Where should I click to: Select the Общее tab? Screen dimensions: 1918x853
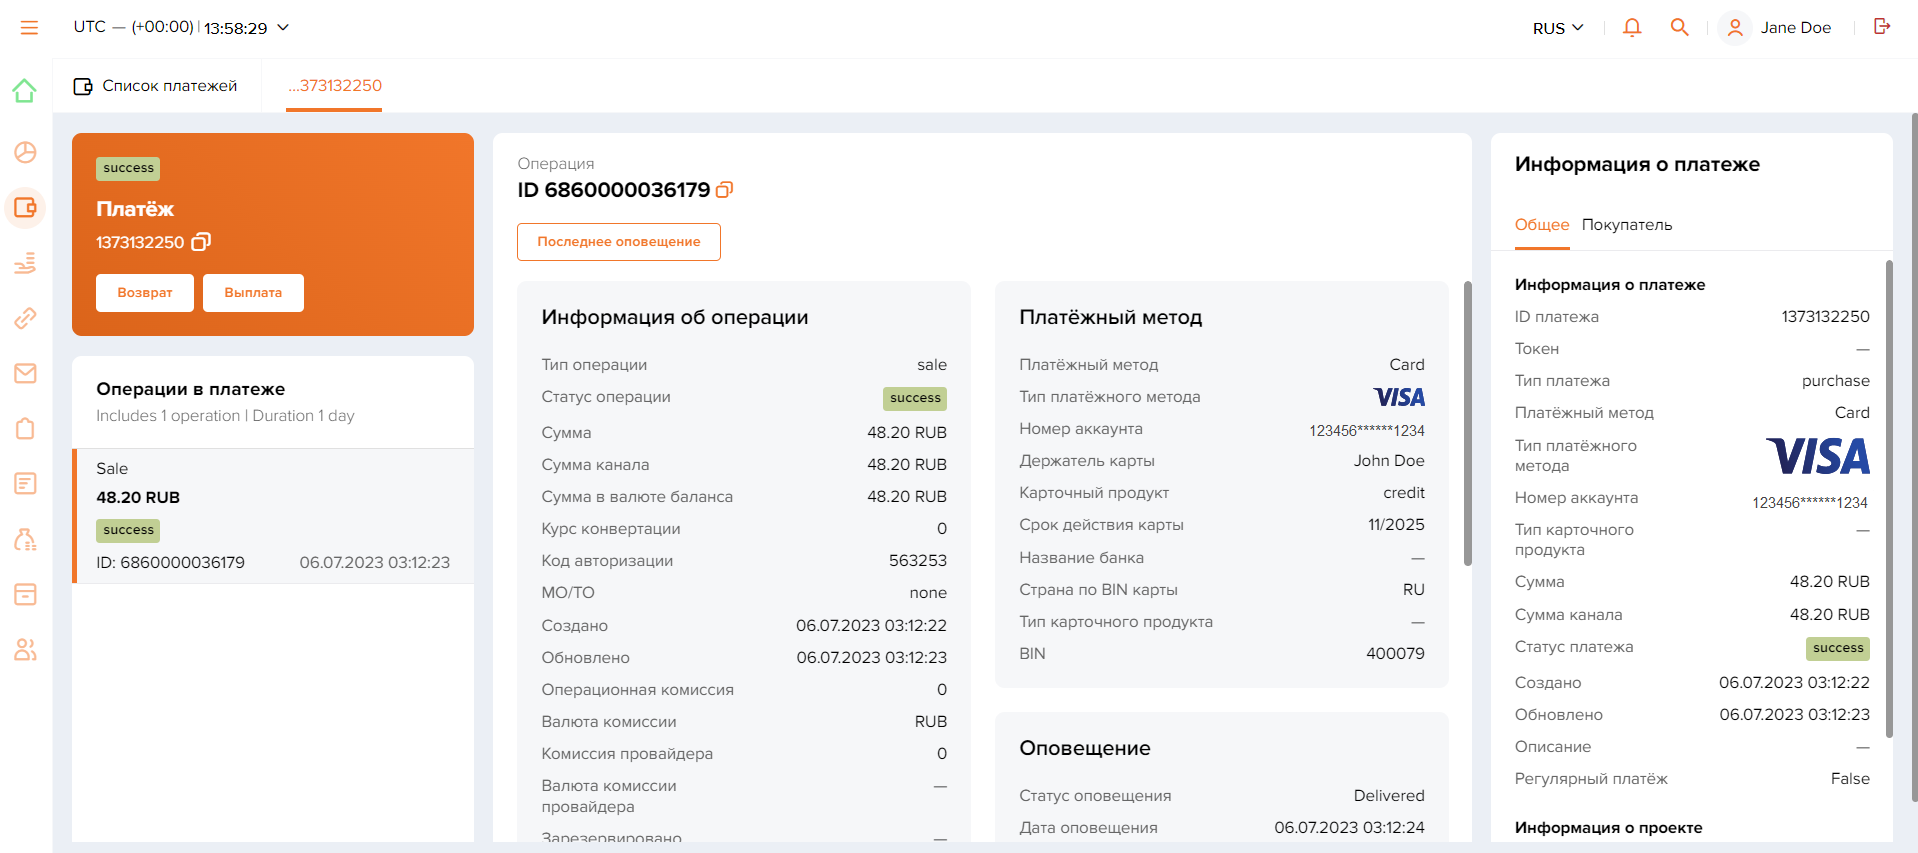click(x=1542, y=225)
